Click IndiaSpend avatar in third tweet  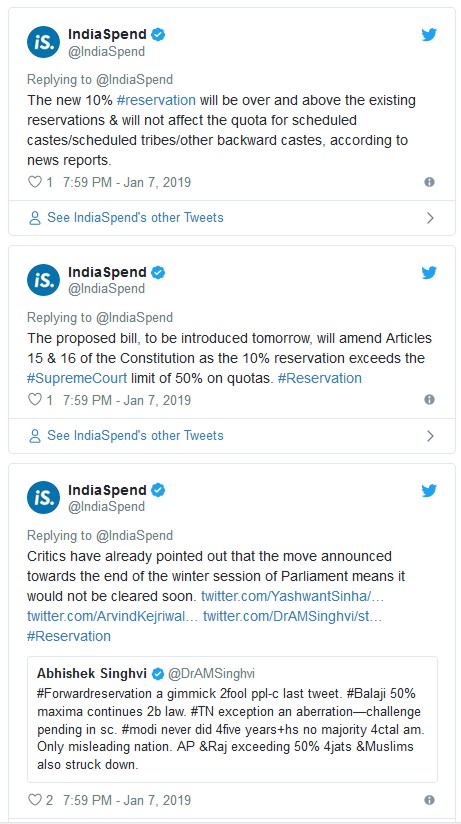[44, 497]
